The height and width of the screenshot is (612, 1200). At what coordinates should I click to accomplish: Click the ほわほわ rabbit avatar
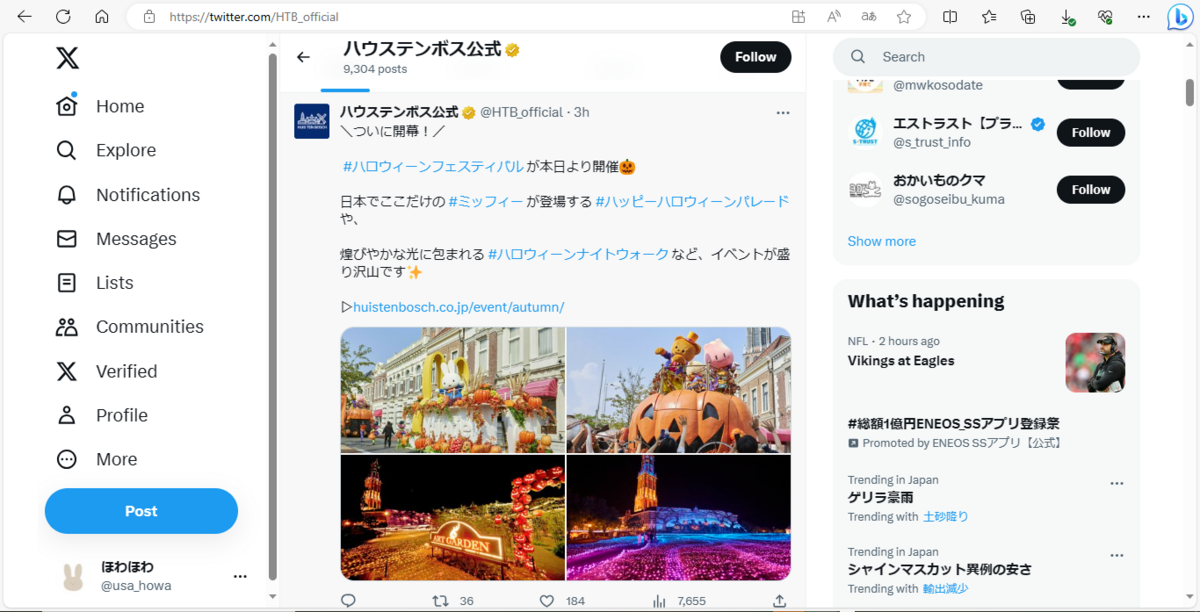click(73, 576)
